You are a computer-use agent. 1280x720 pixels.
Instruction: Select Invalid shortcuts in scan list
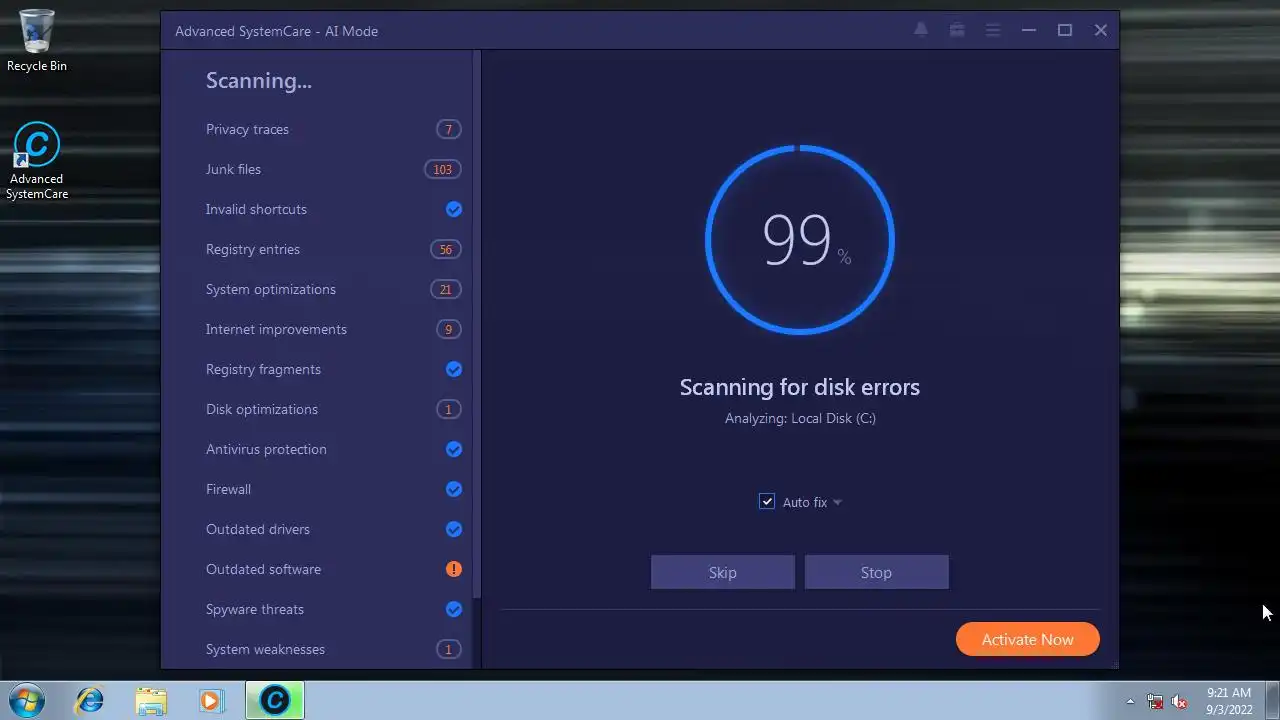click(x=256, y=209)
